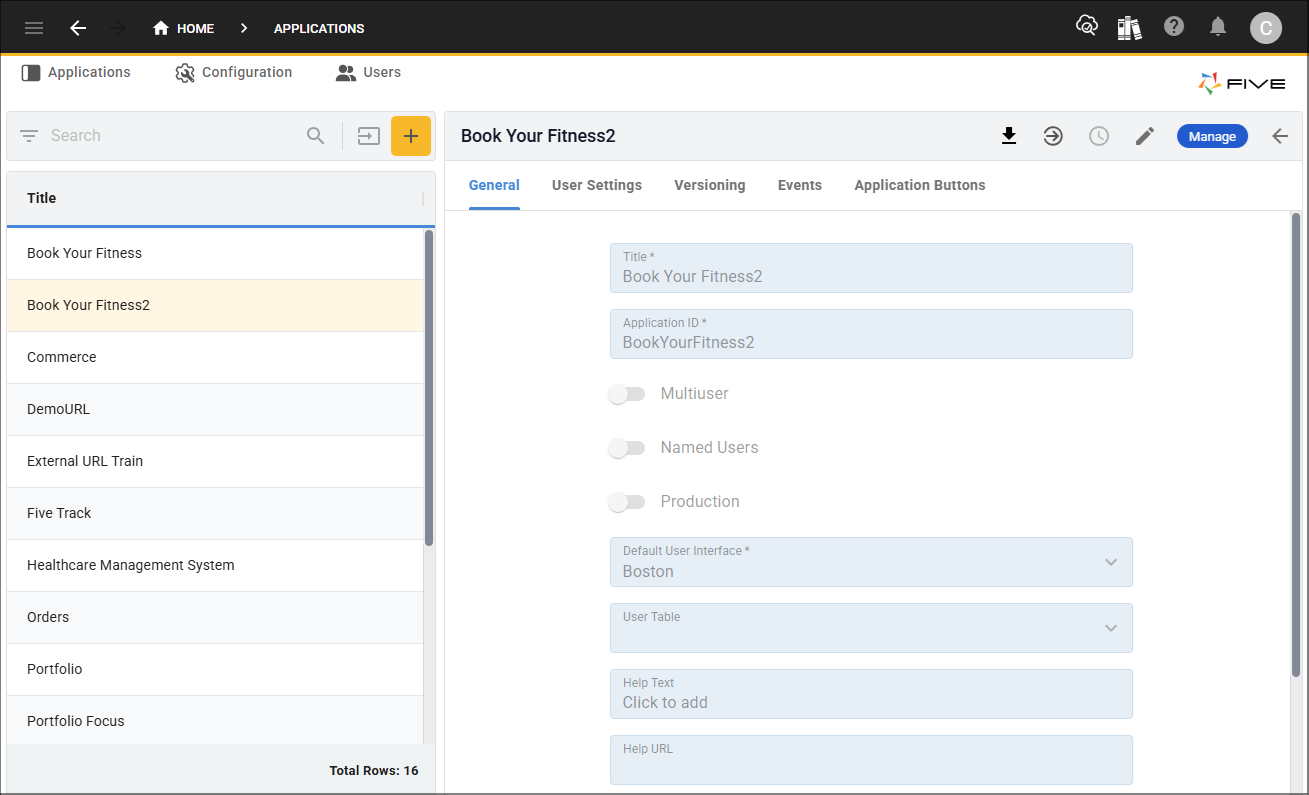
Task: Click the Application ID field
Action: (871, 334)
